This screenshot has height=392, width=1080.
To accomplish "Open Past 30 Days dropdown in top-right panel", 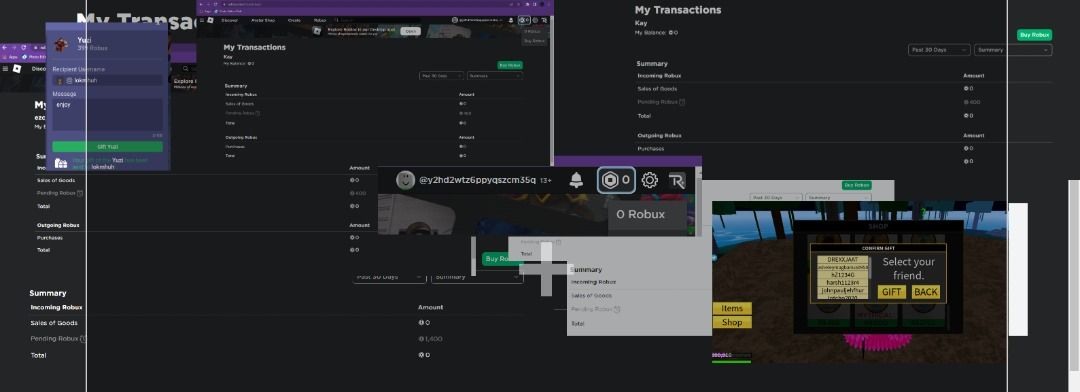I will (x=939, y=50).
